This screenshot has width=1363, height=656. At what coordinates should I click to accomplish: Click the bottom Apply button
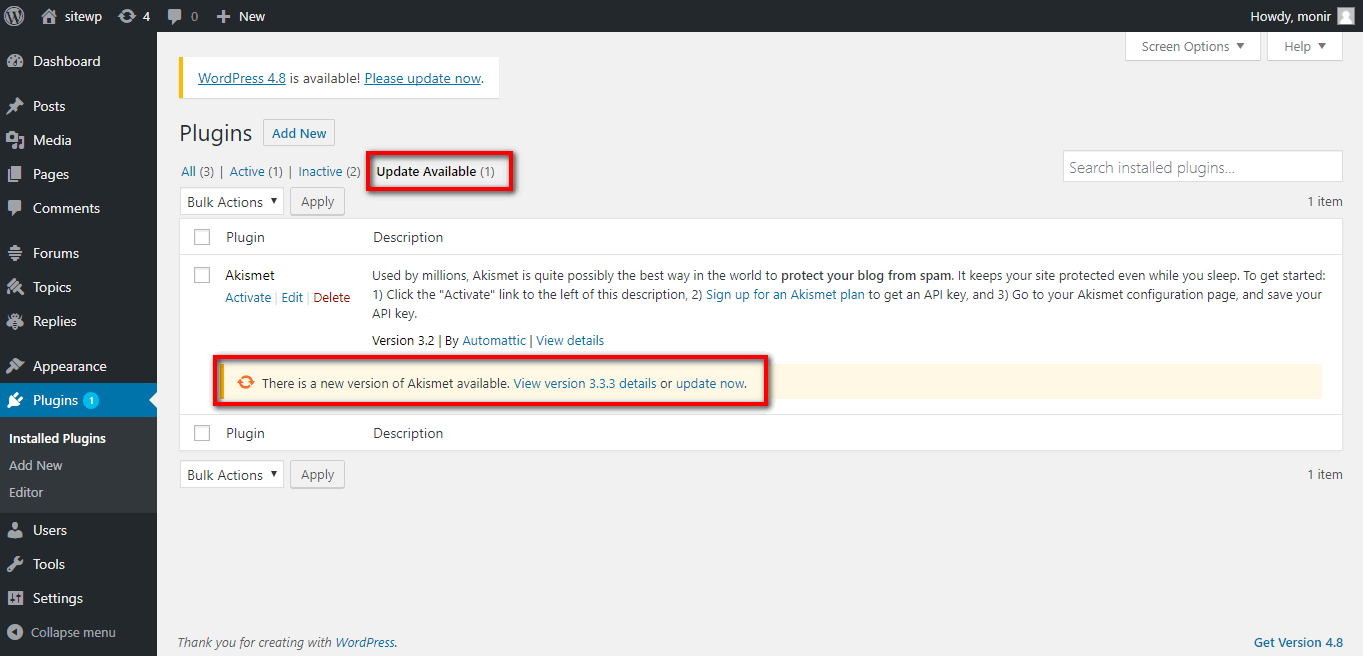pos(318,475)
